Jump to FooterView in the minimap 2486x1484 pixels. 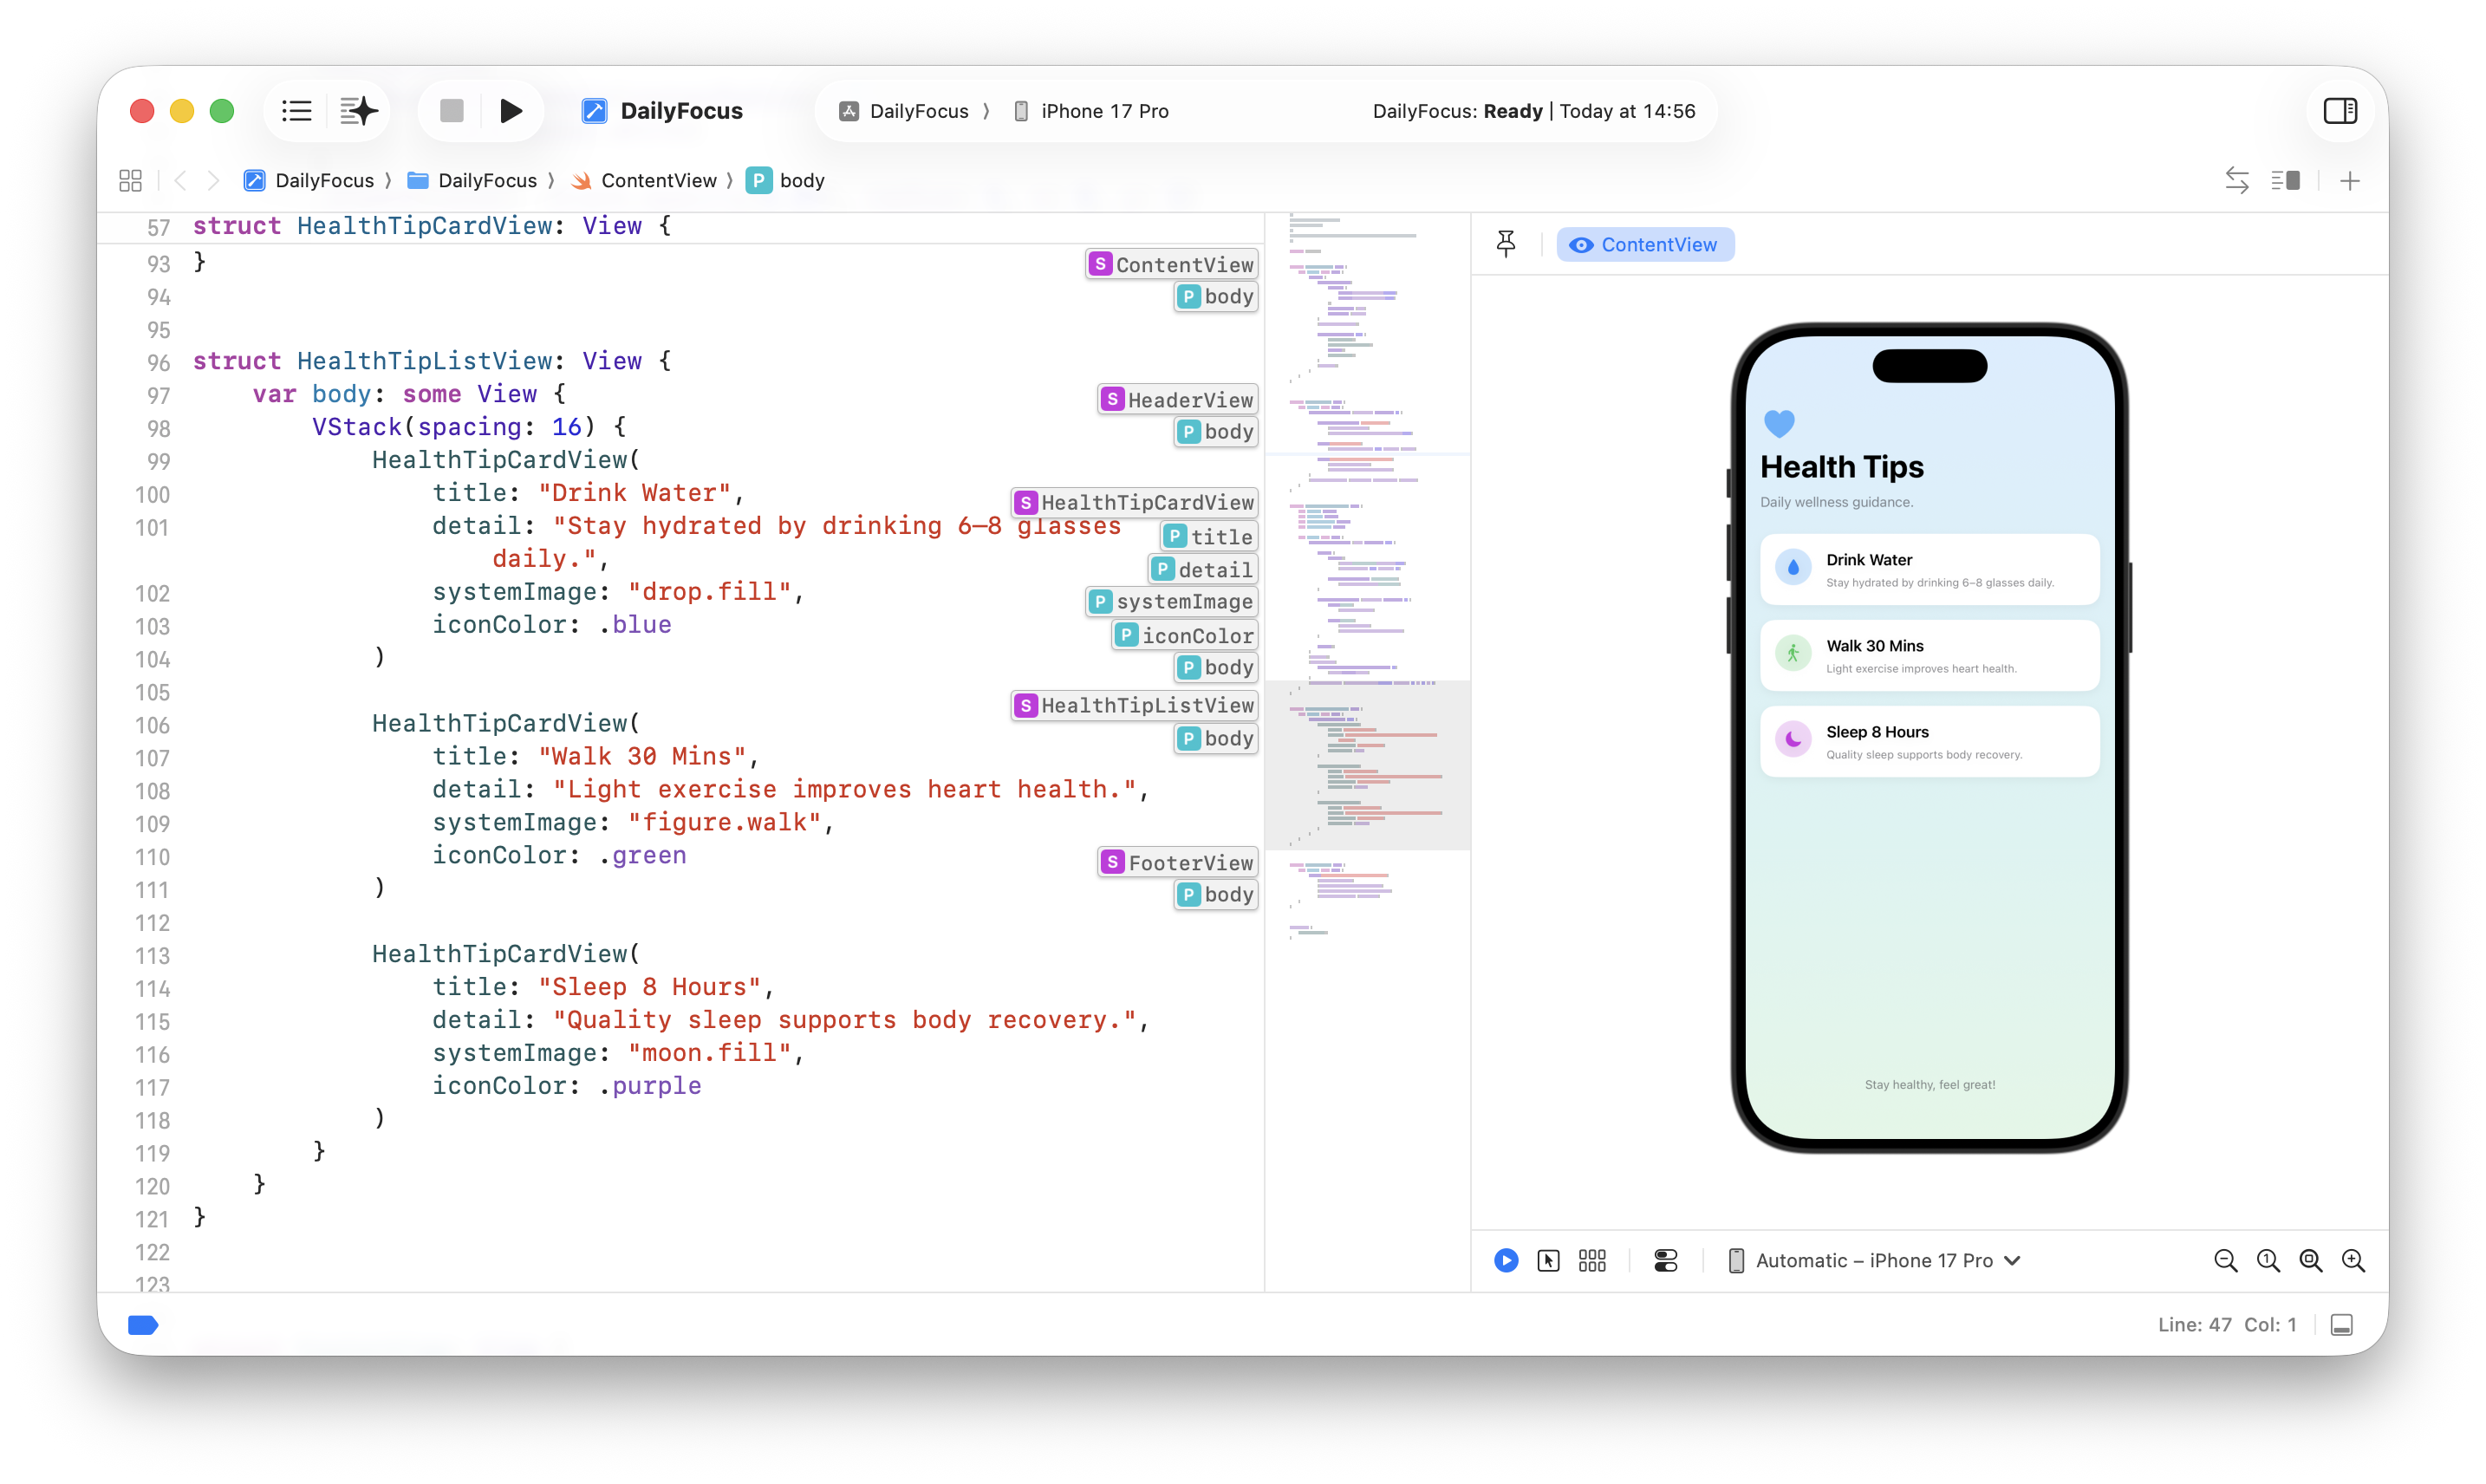tap(1177, 863)
